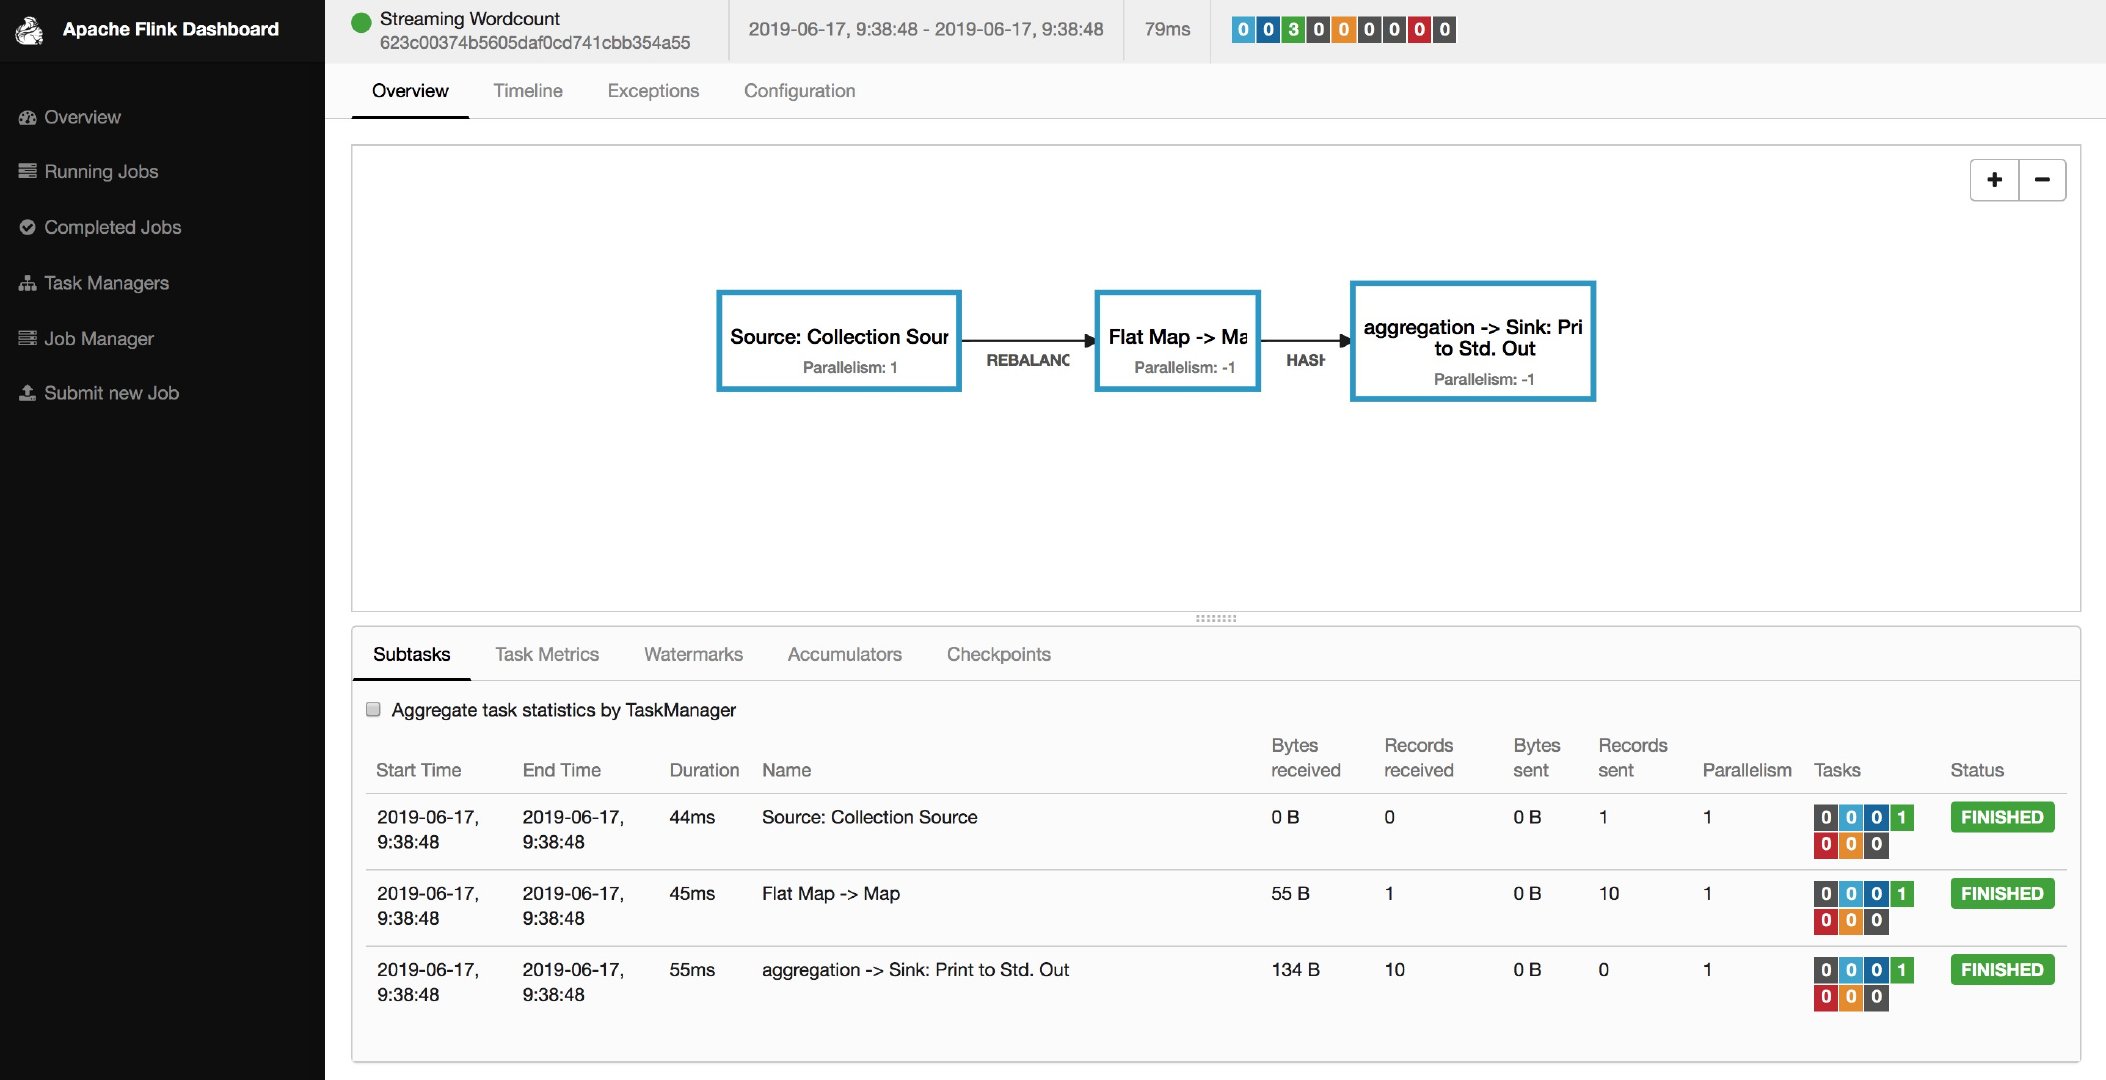Open the Checkpoints tab

click(x=999, y=654)
